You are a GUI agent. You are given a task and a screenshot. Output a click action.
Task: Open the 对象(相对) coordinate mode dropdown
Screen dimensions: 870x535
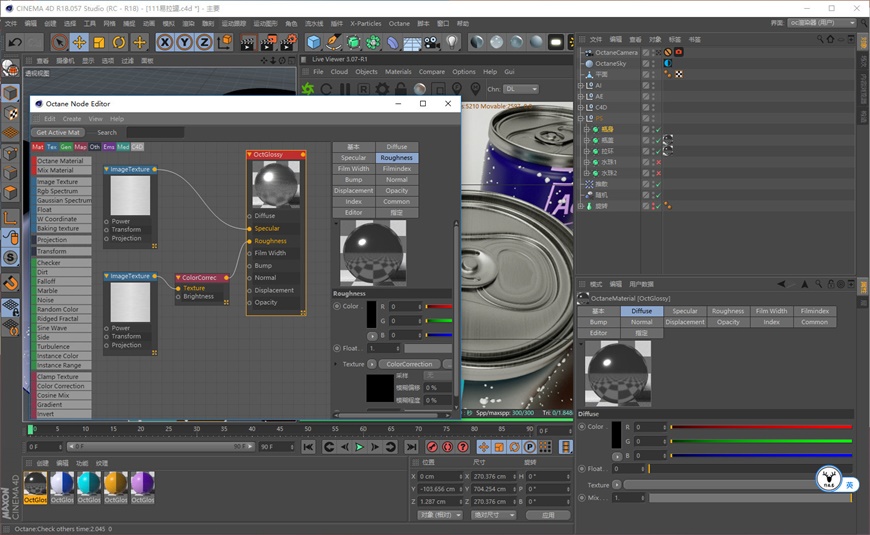(440, 515)
